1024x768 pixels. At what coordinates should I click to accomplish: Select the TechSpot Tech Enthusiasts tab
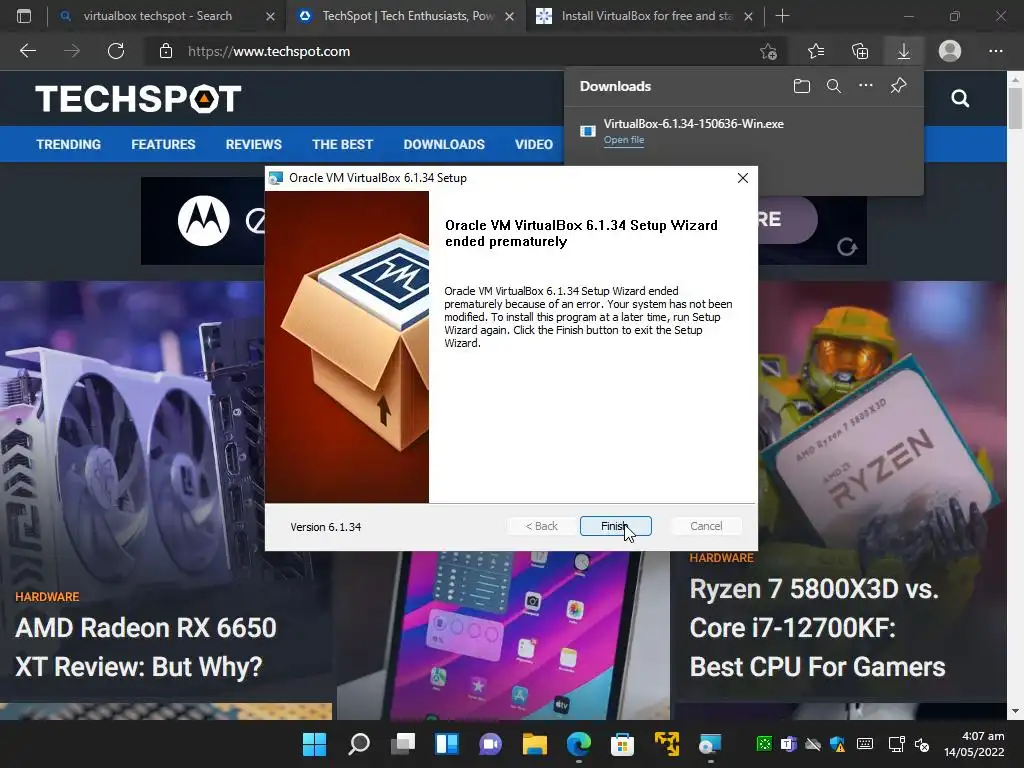408,16
